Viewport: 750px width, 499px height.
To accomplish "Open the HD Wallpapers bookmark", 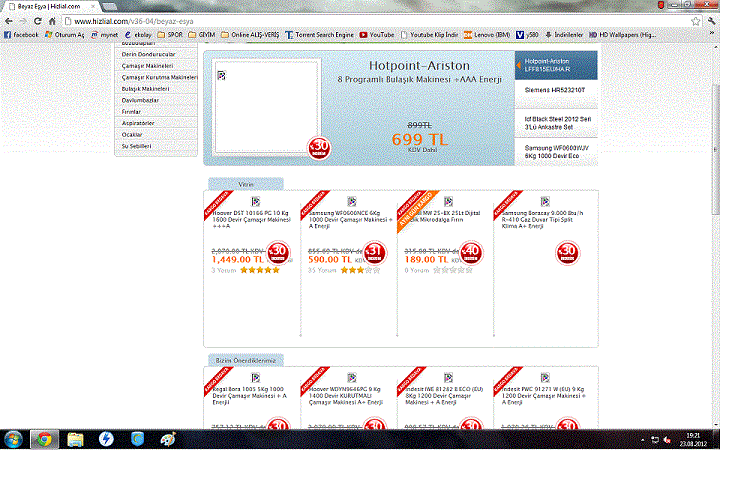I will 623,35.
